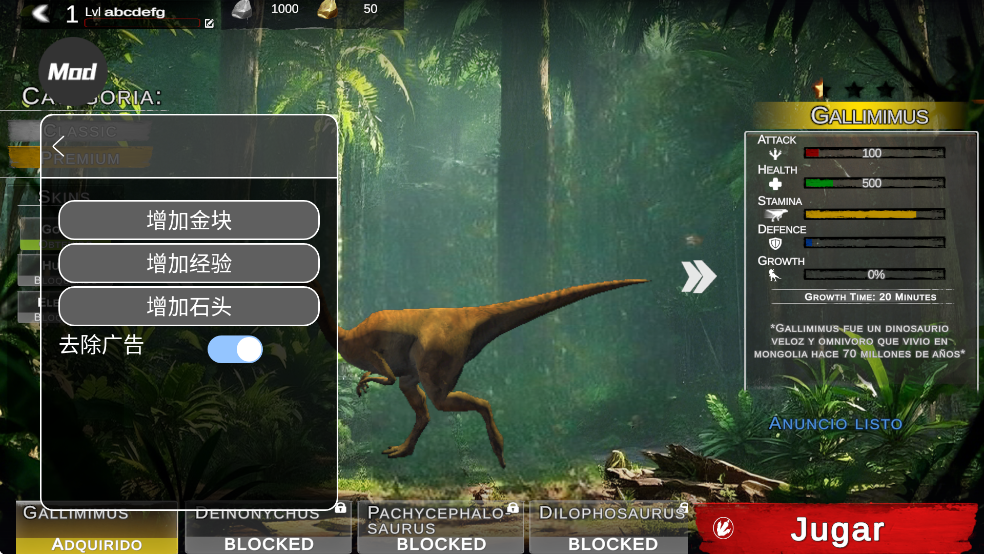
Task: Click the back arrow in the top bar
Action: coord(40,13)
